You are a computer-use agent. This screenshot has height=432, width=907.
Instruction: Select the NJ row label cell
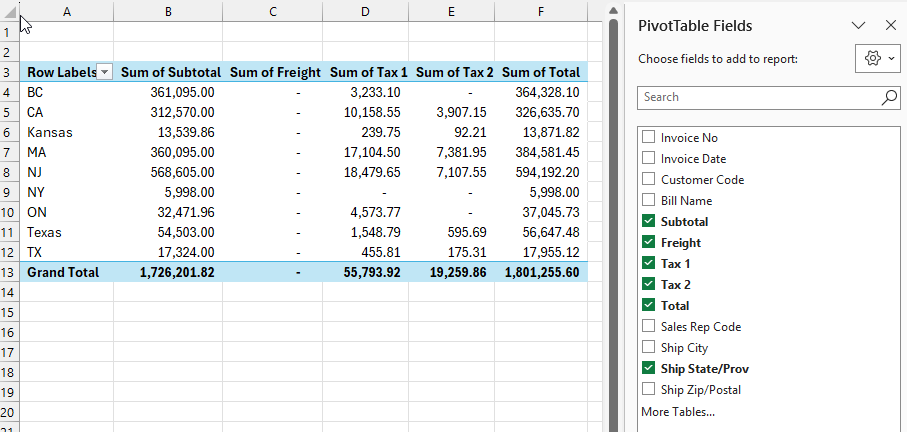point(67,172)
